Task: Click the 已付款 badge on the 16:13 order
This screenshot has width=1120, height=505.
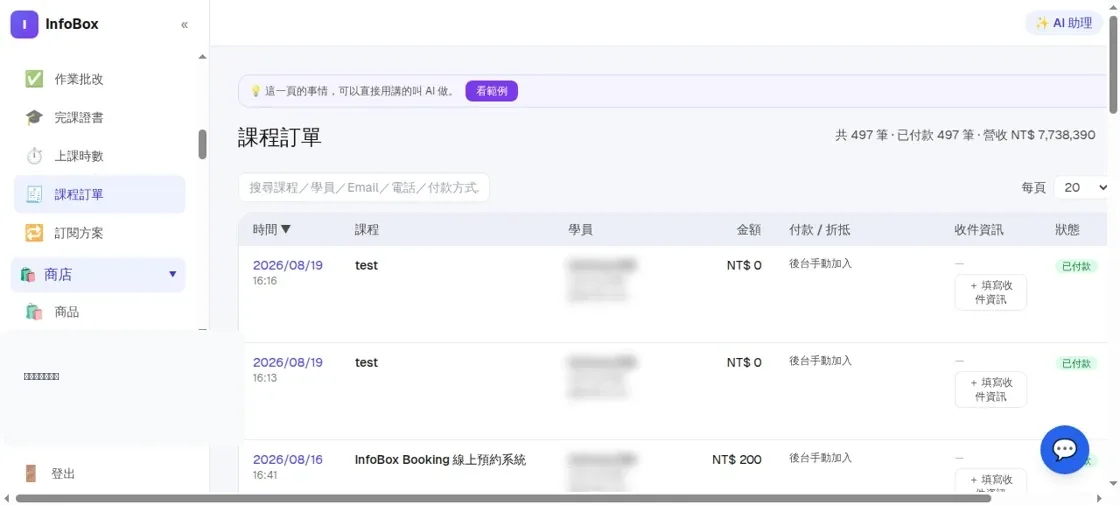Action: [x=1076, y=364]
